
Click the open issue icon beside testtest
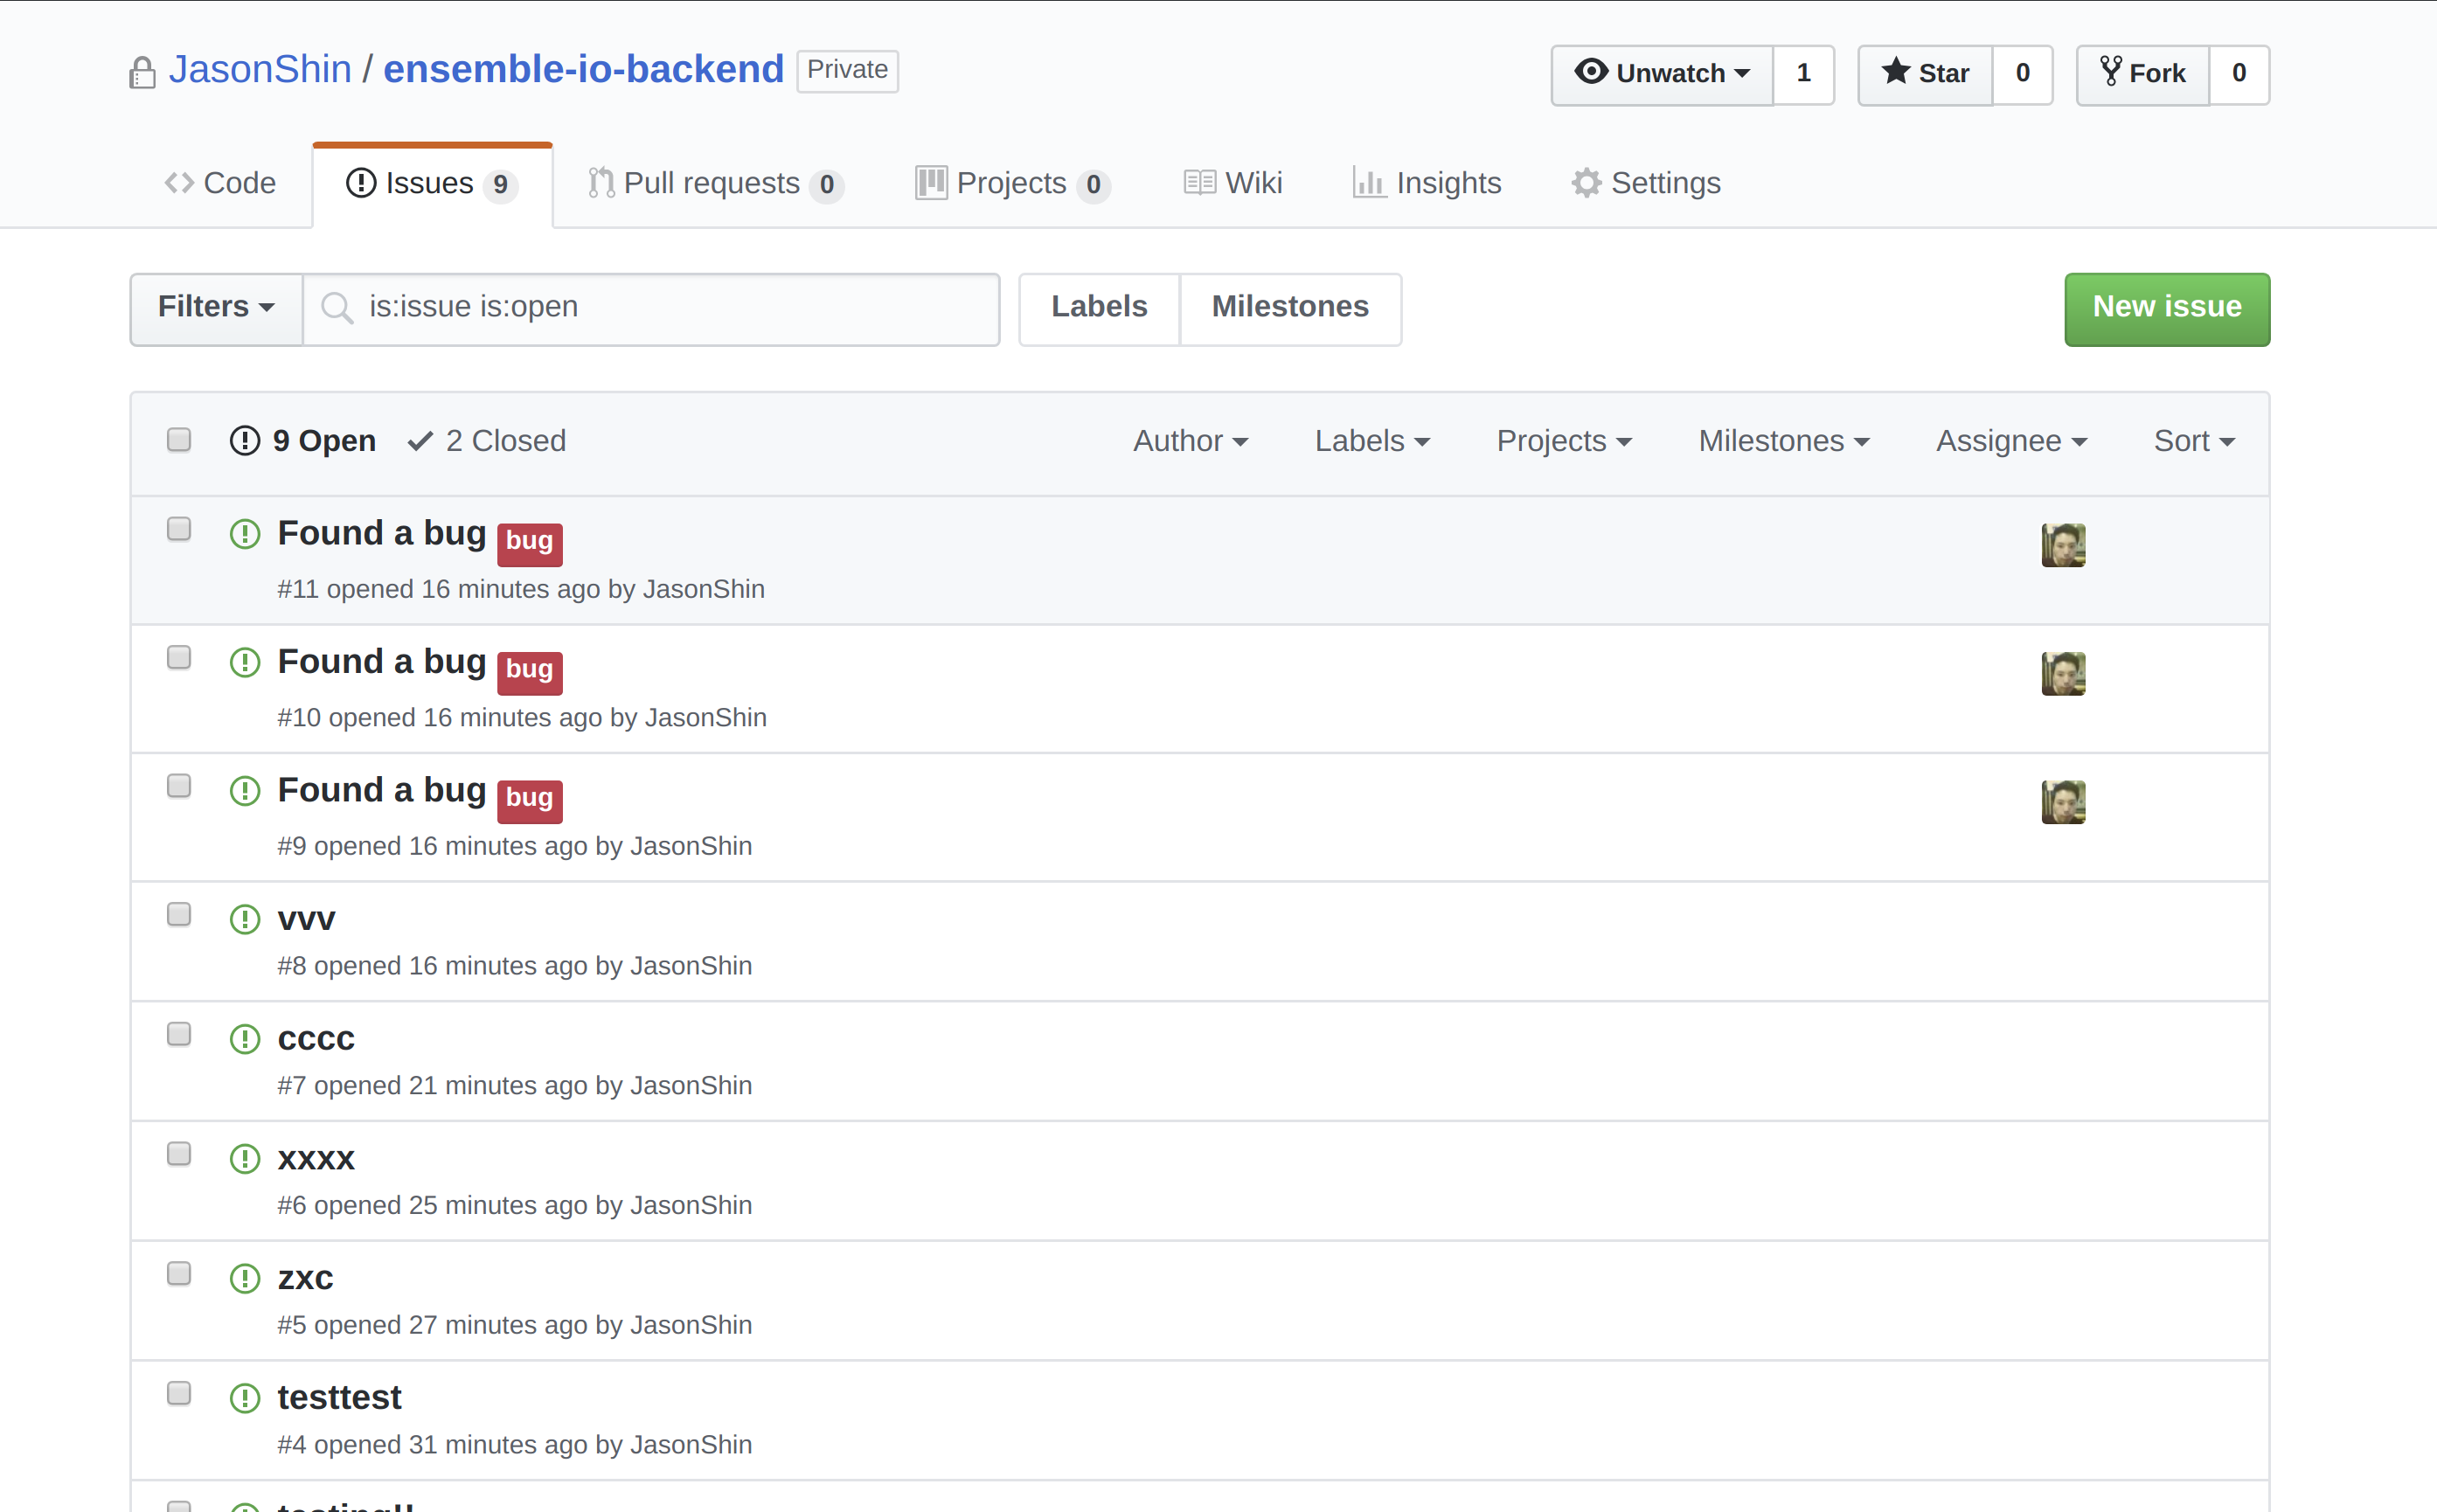(245, 1398)
